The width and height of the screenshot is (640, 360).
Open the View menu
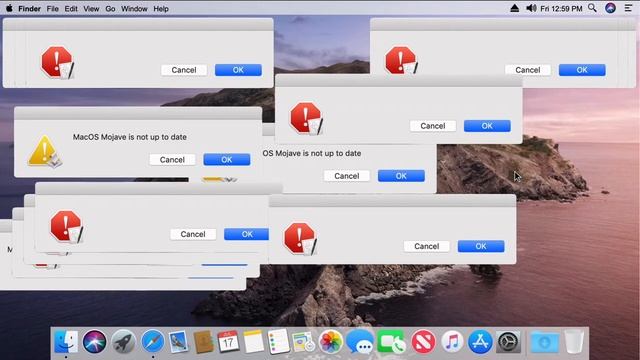pos(91,9)
